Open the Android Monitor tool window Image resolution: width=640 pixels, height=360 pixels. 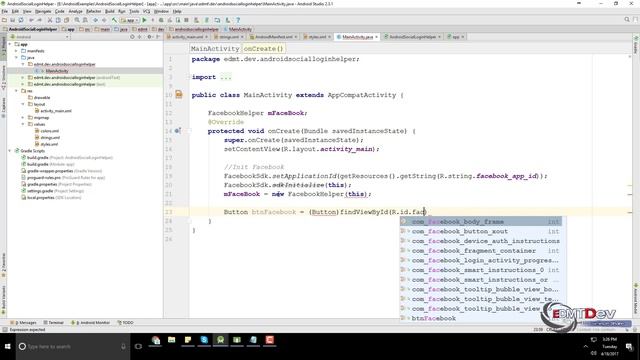click(91, 322)
